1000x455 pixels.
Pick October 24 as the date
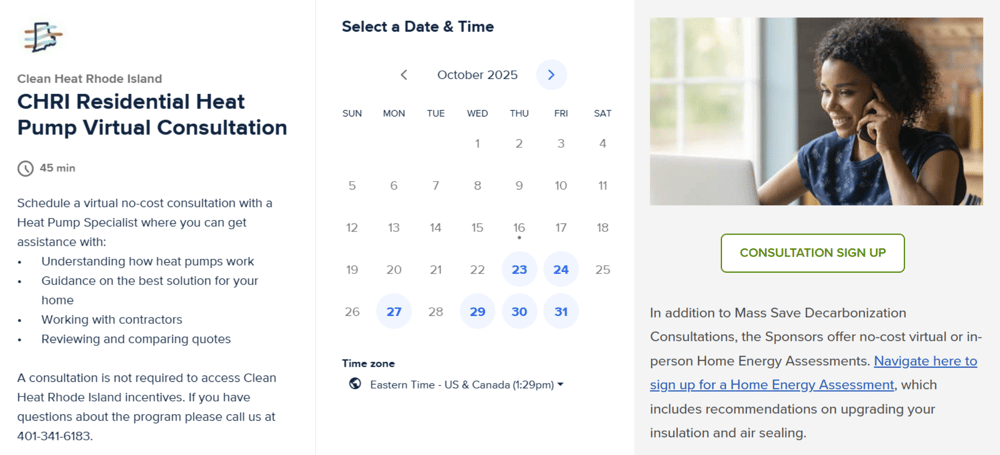[561, 269]
